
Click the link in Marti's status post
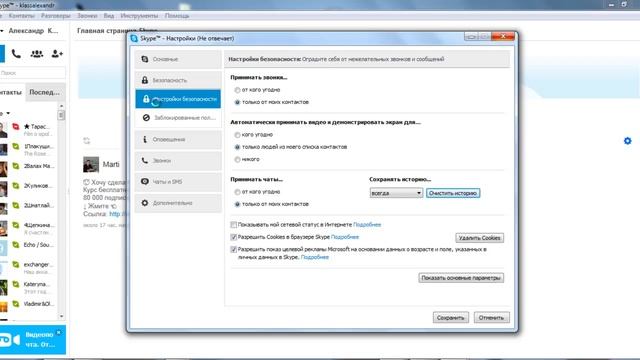(x=119, y=214)
